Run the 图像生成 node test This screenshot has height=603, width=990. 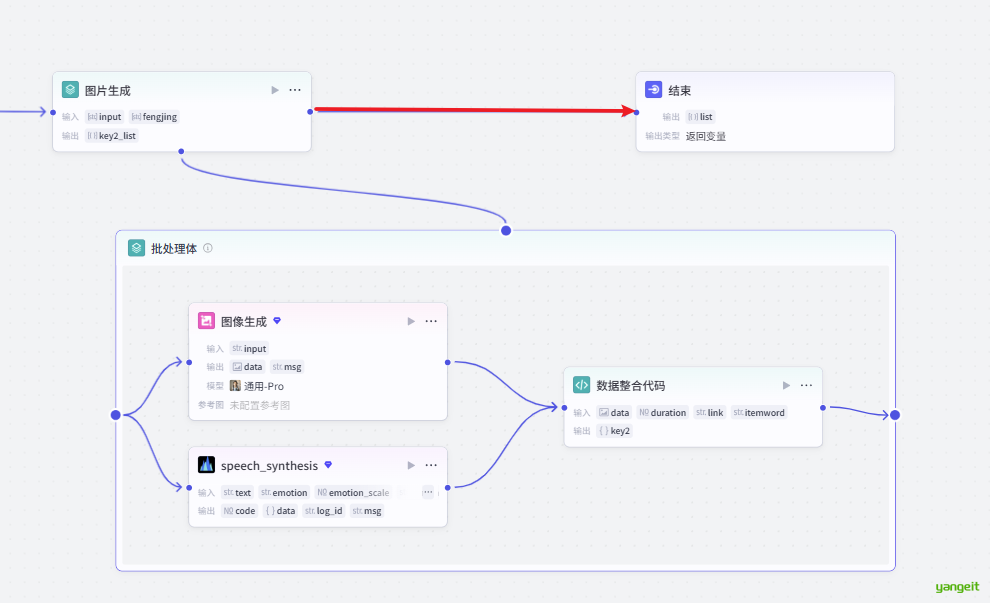click(411, 321)
